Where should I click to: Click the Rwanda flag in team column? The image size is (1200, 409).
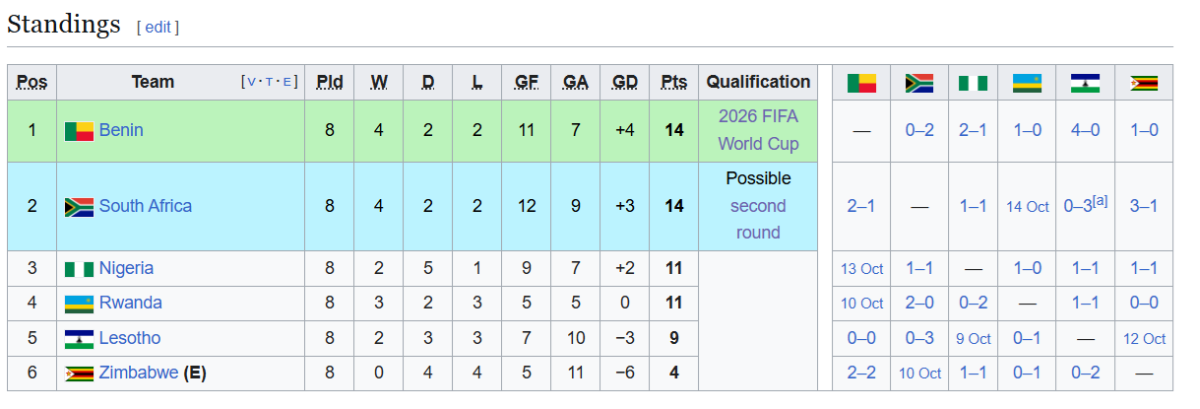[x=79, y=304]
